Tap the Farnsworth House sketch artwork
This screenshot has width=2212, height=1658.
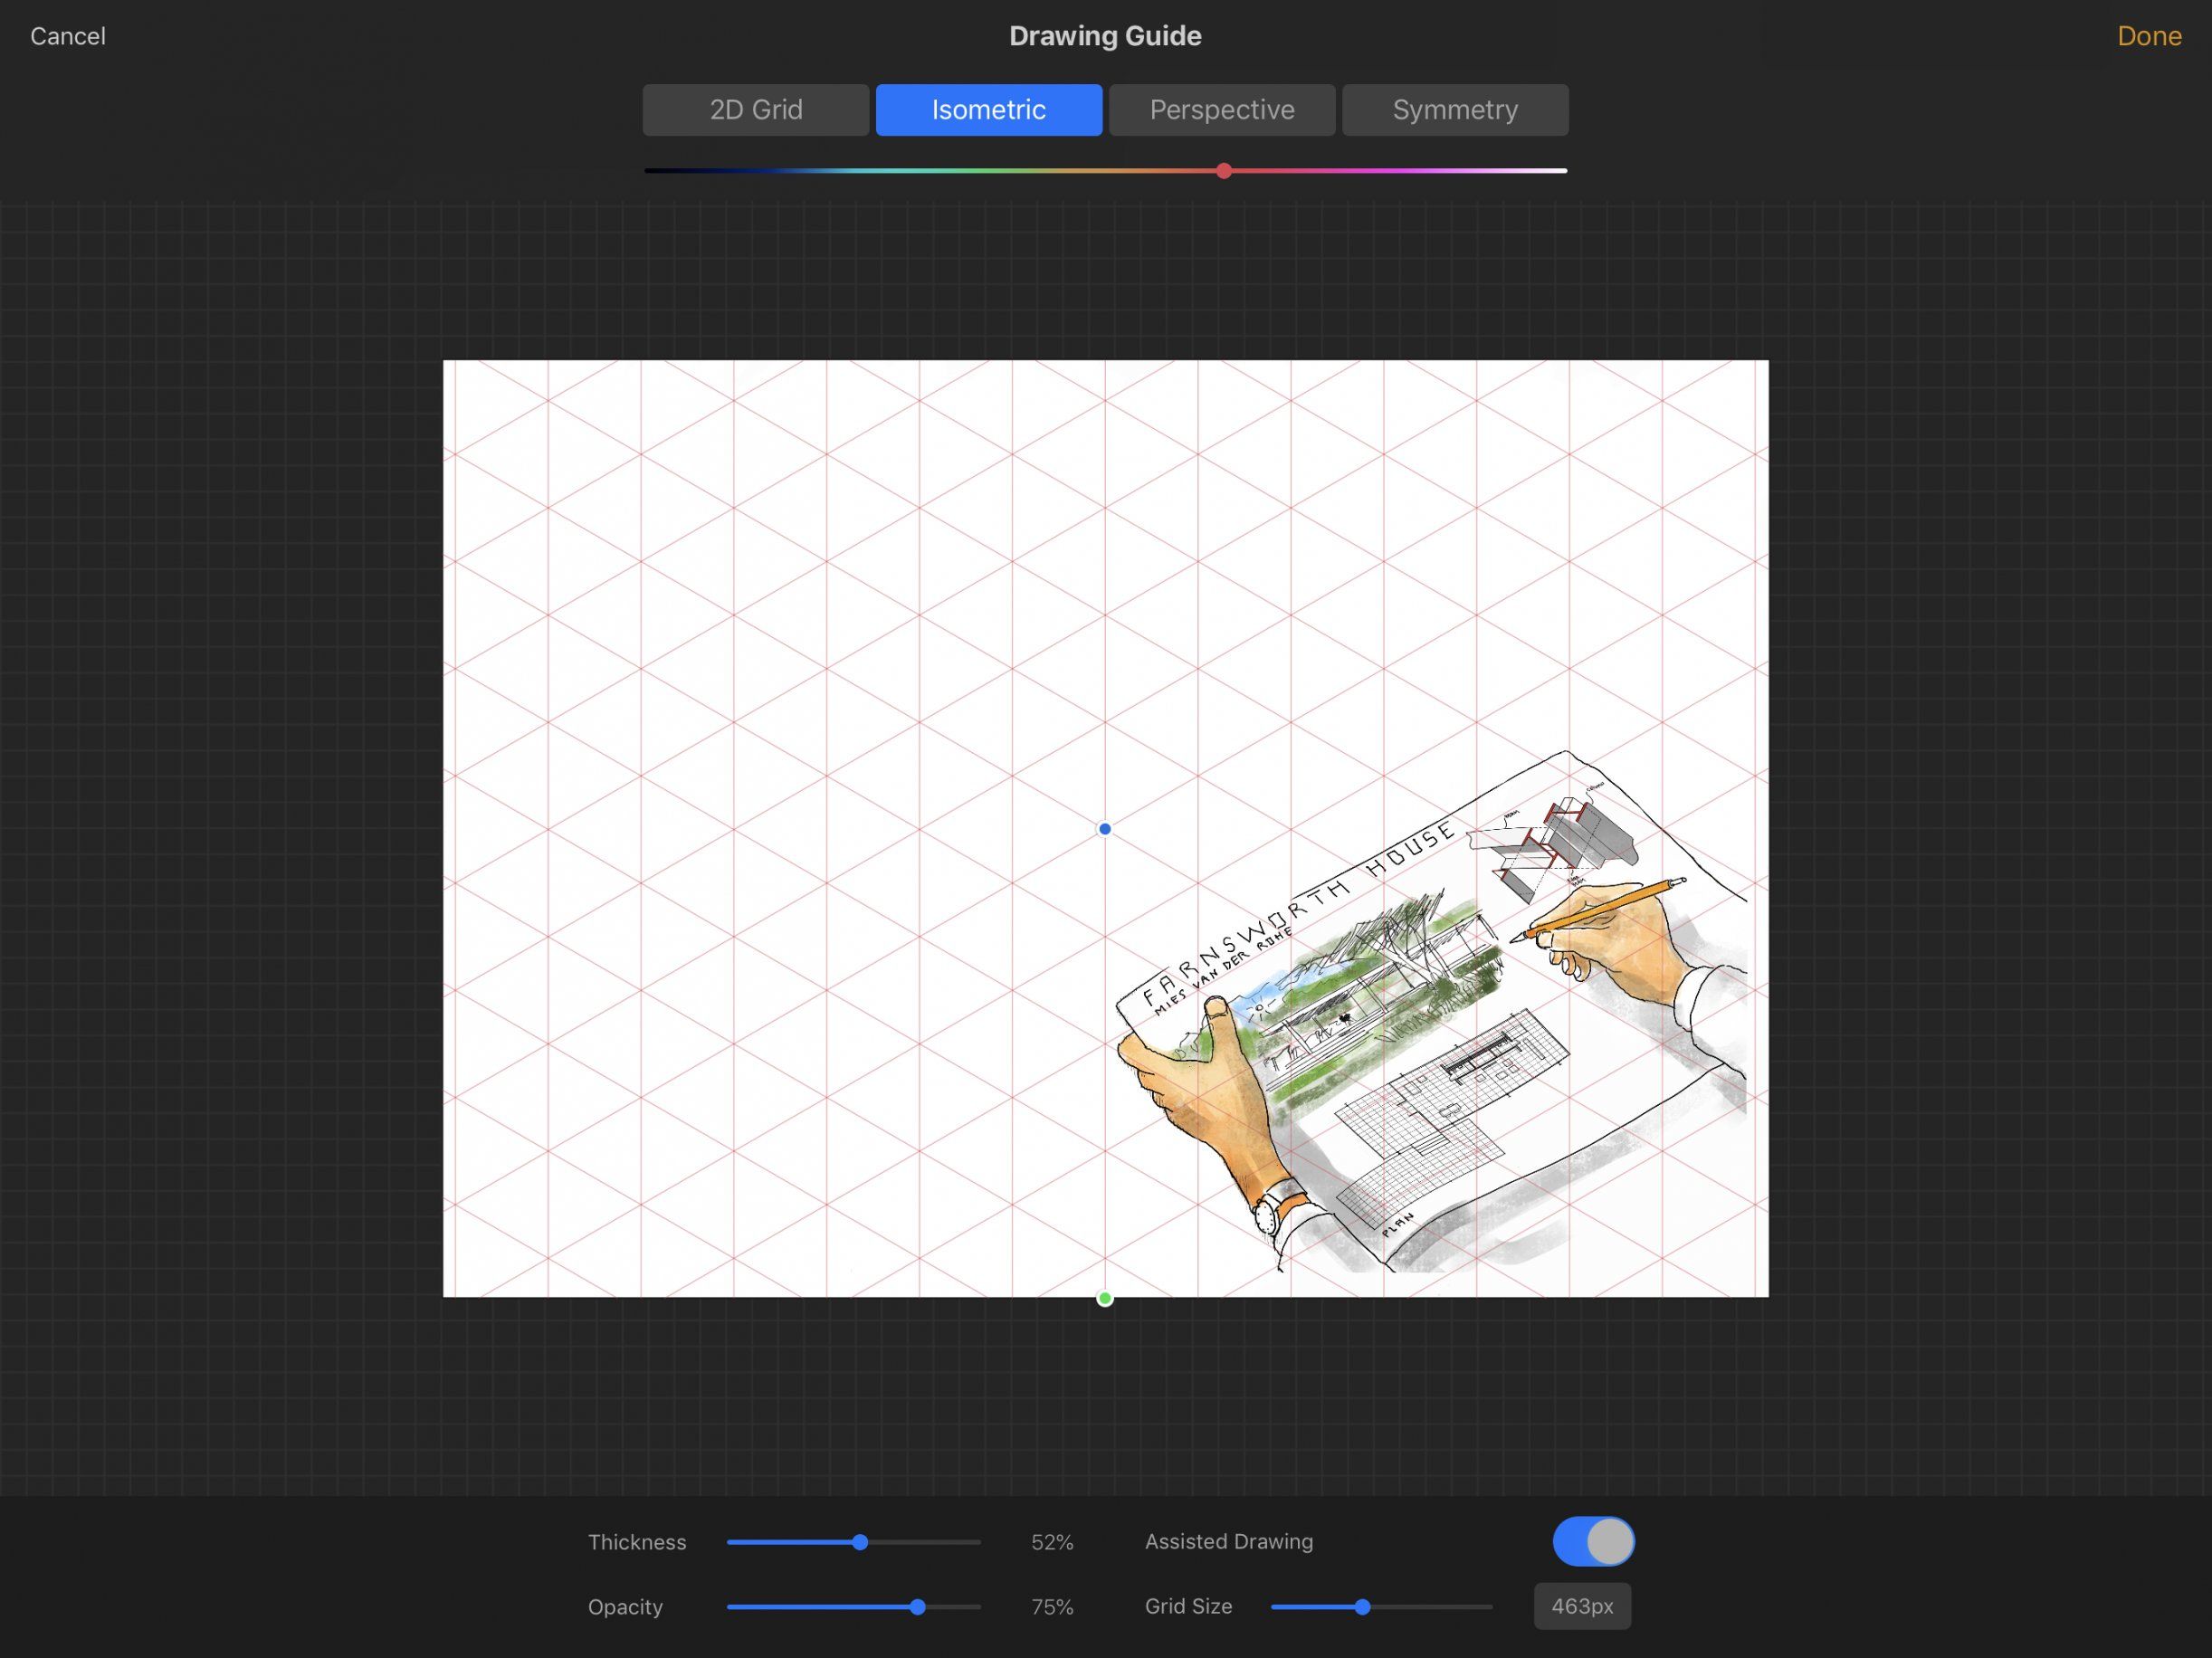[x=1430, y=1012]
